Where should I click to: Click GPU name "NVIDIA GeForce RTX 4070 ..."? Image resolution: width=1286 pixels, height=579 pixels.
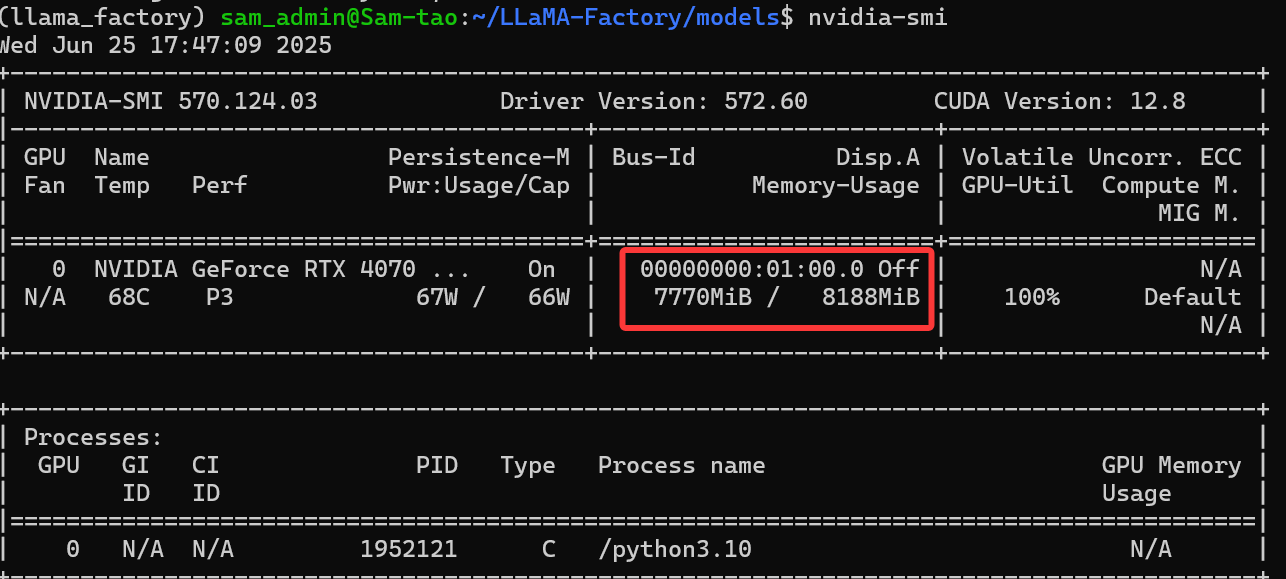coord(283,269)
